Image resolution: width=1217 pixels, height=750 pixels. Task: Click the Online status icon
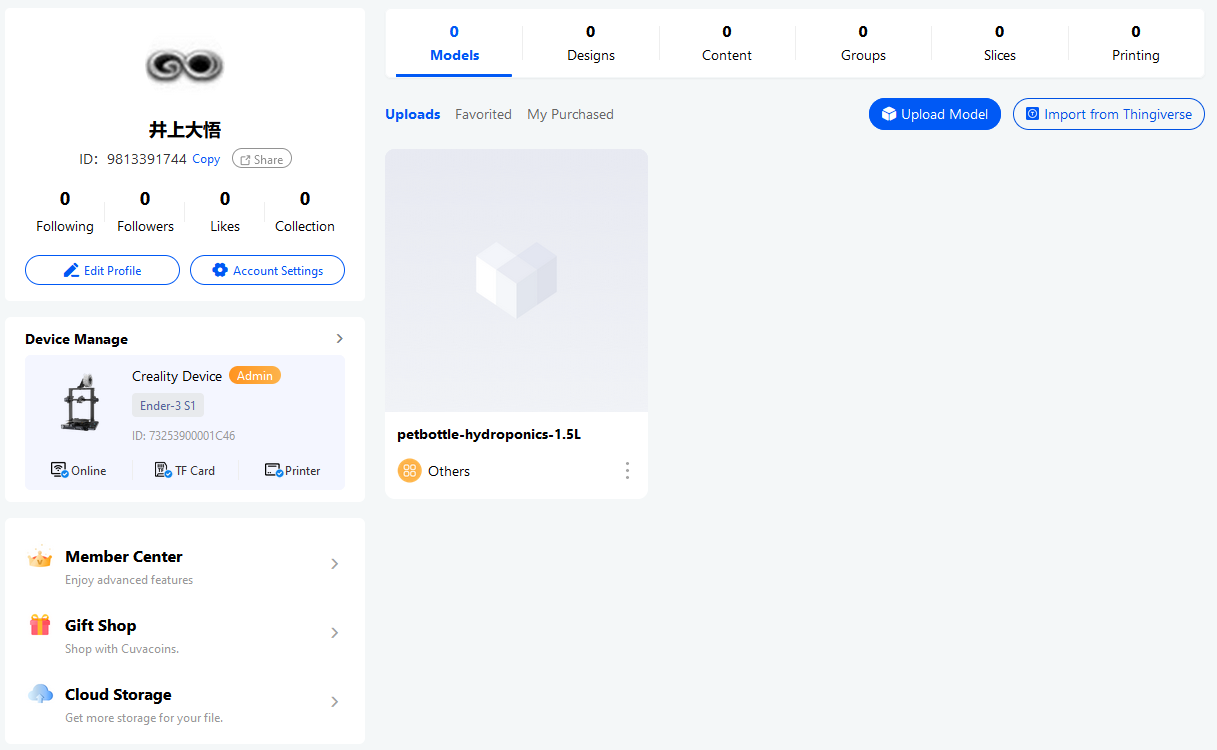coord(59,470)
